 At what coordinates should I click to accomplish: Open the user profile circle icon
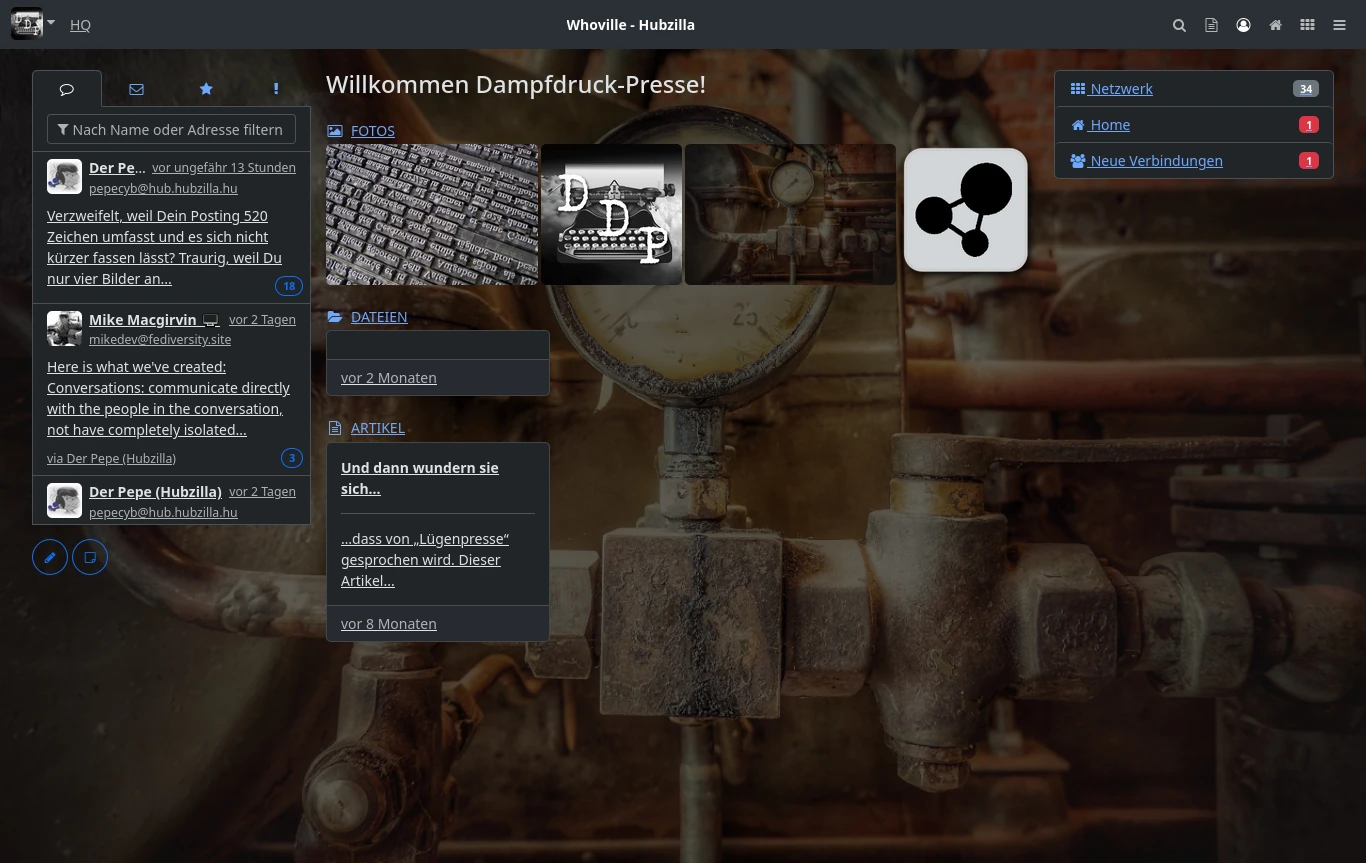click(1243, 25)
